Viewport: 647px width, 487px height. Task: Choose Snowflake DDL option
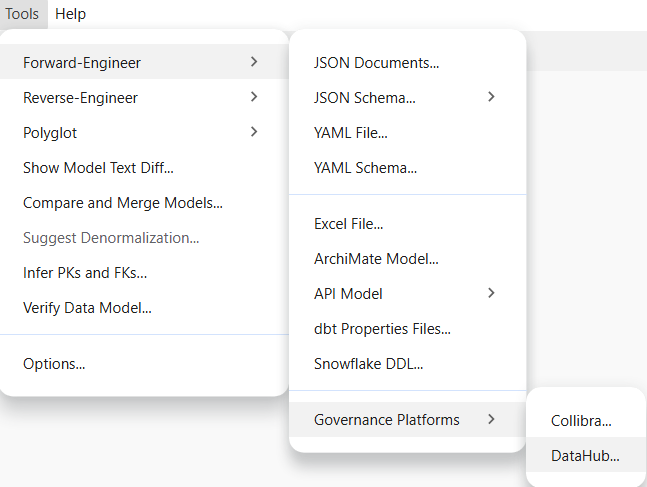368,364
